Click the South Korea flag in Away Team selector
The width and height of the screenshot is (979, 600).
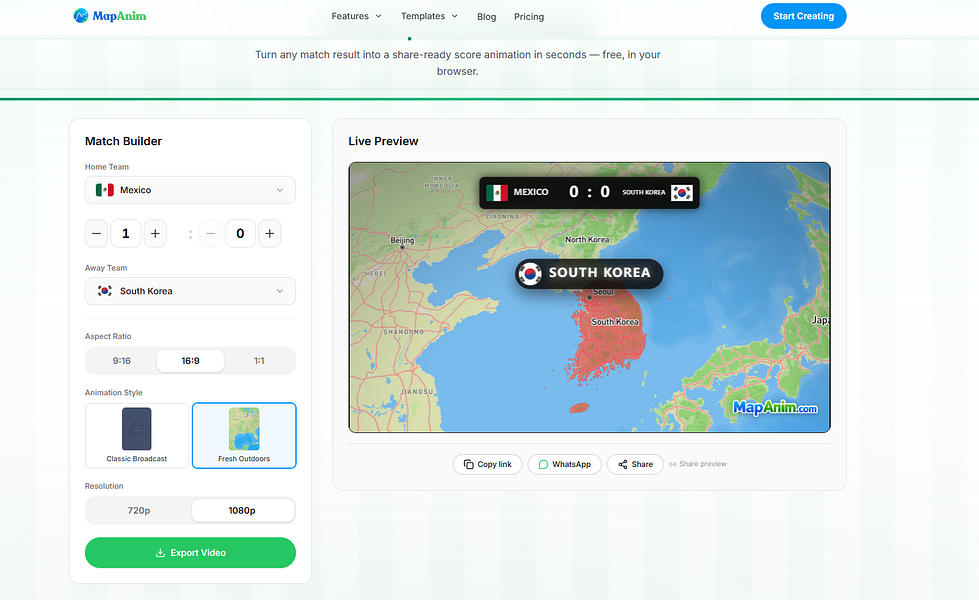point(105,291)
